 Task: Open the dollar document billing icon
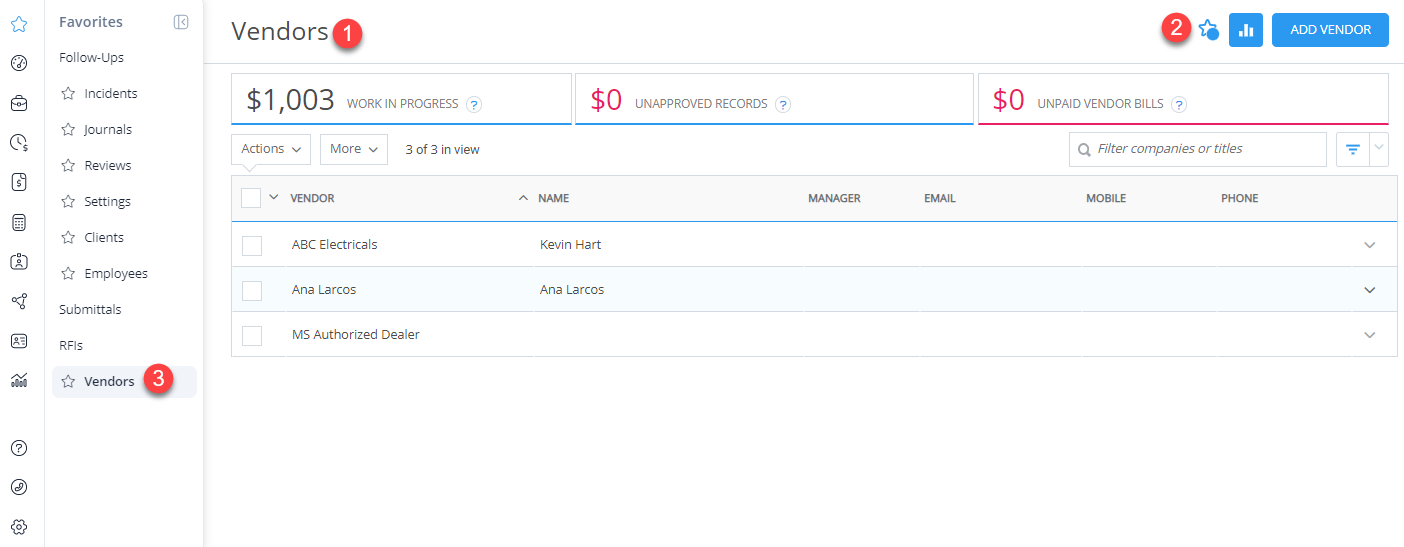pos(19,182)
